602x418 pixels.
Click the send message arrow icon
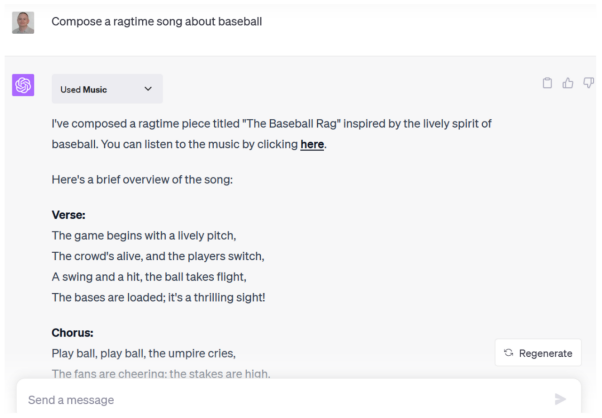[x=560, y=399]
